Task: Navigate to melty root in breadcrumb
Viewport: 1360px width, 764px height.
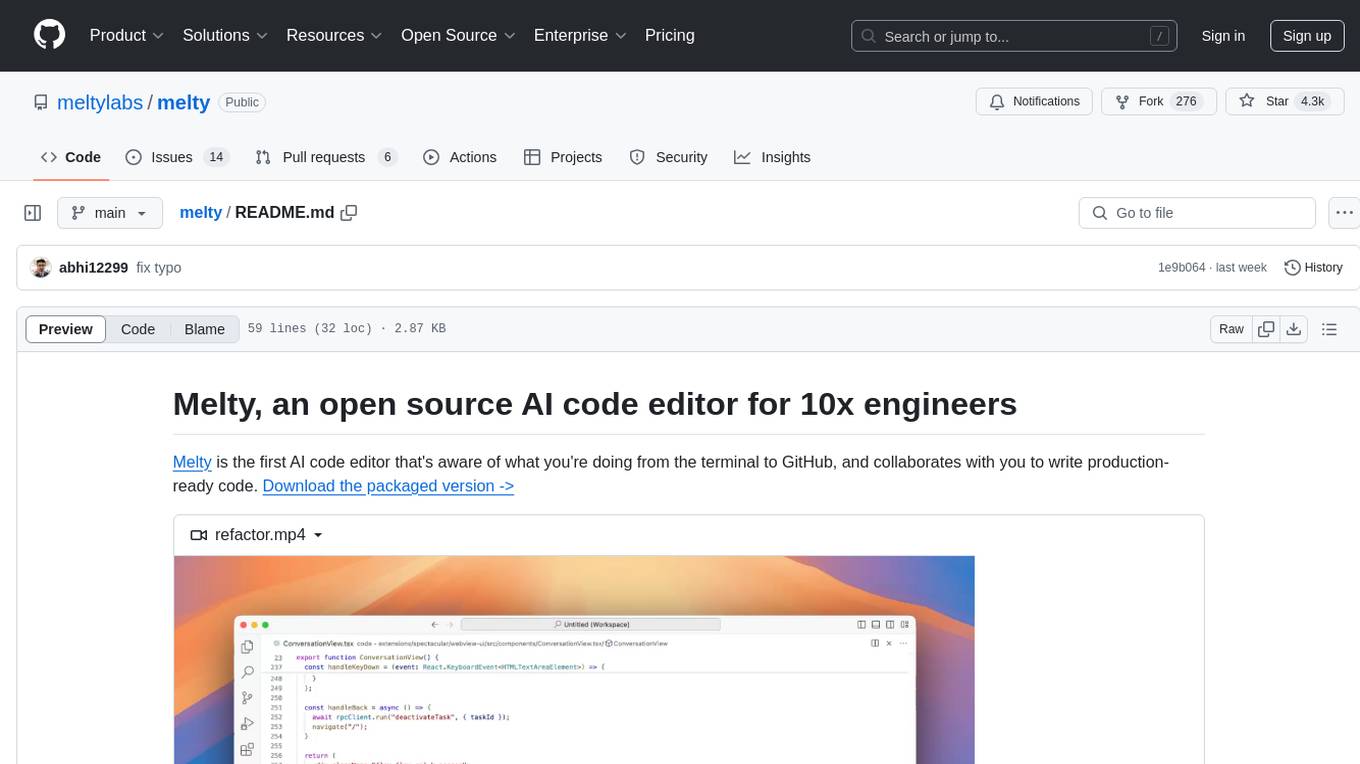Action: 200,212
